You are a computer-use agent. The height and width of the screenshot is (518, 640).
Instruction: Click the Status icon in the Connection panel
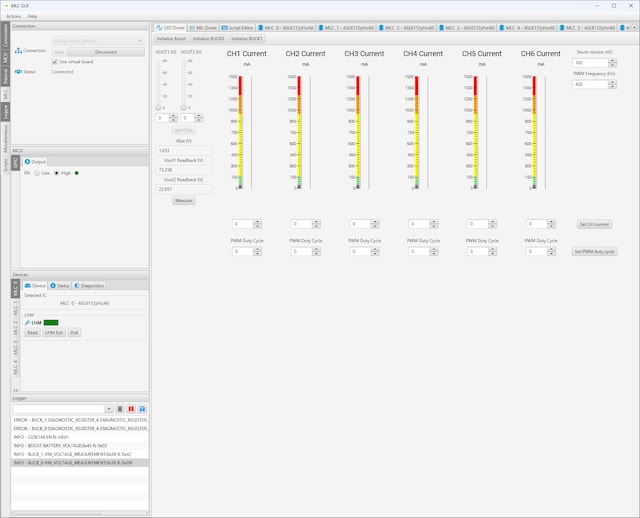click(18, 71)
